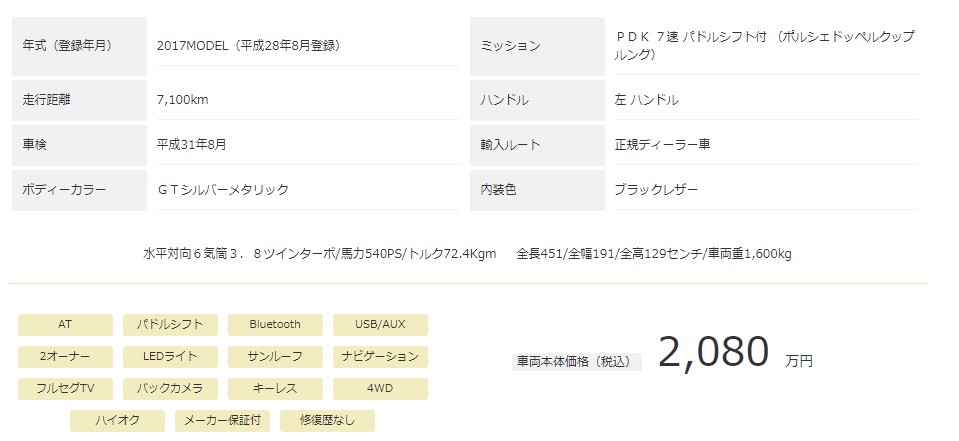The height and width of the screenshot is (441, 959).
Task: Click the 2,080 price figure
Action: coord(714,352)
